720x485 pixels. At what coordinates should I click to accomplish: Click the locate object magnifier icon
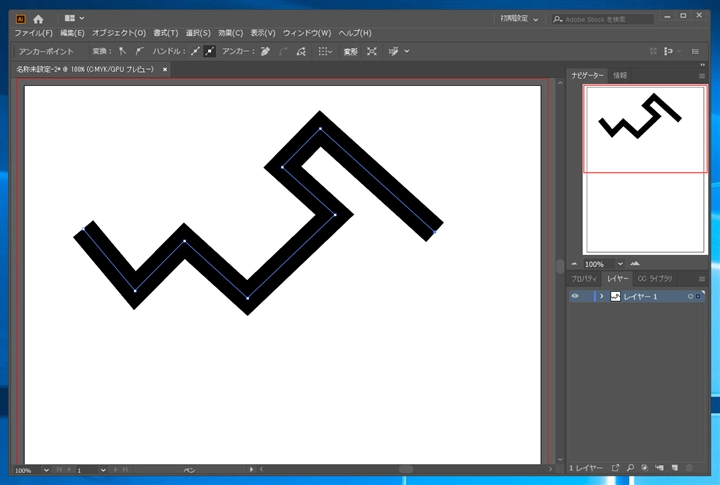[630, 468]
